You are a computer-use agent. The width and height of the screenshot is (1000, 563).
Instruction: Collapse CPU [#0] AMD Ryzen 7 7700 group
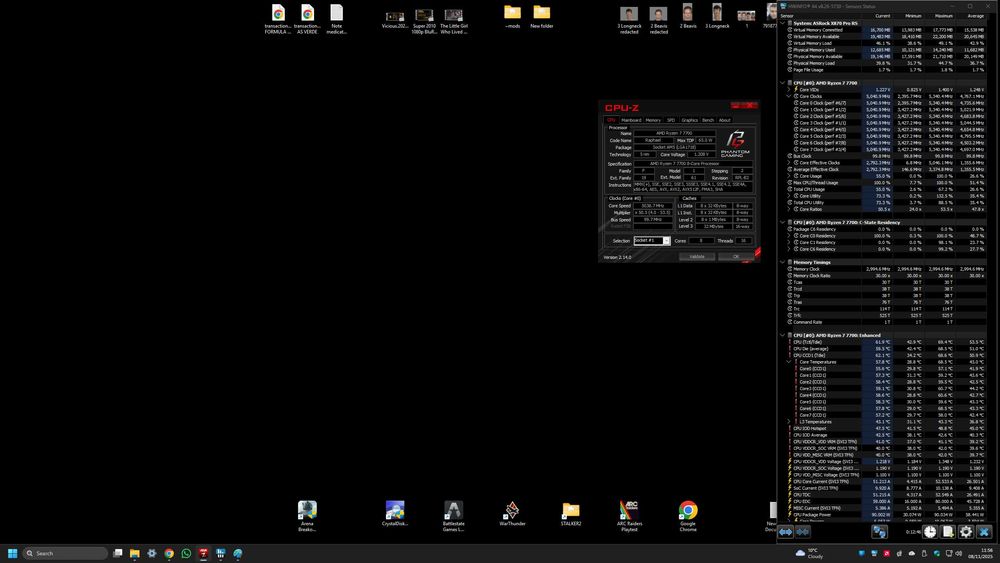click(783, 83)
